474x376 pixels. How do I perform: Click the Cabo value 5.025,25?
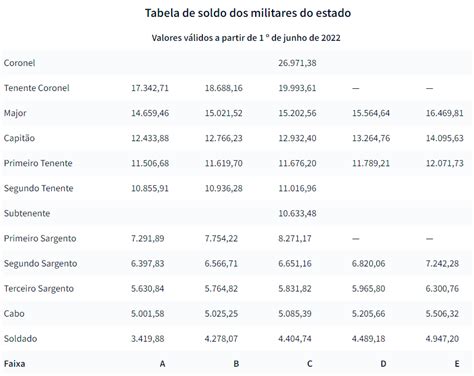(x=221, y=313)
